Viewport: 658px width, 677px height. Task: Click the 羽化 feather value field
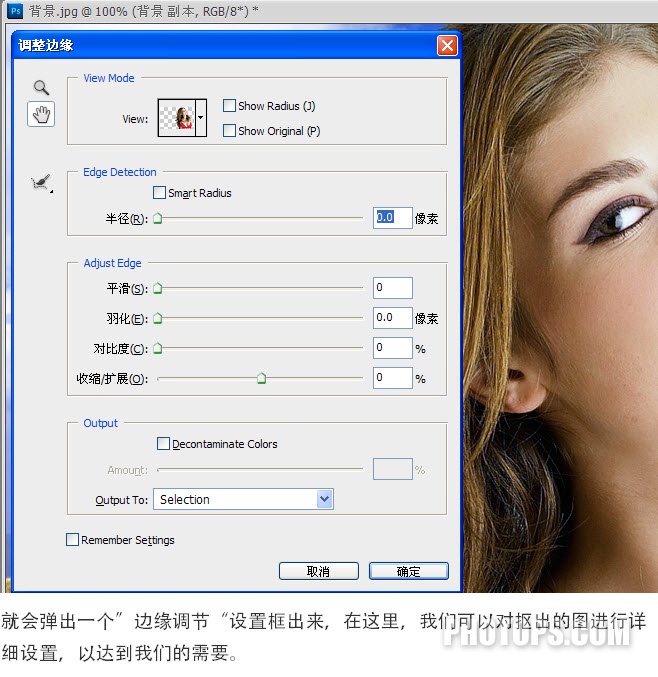[x=392, y=318]
